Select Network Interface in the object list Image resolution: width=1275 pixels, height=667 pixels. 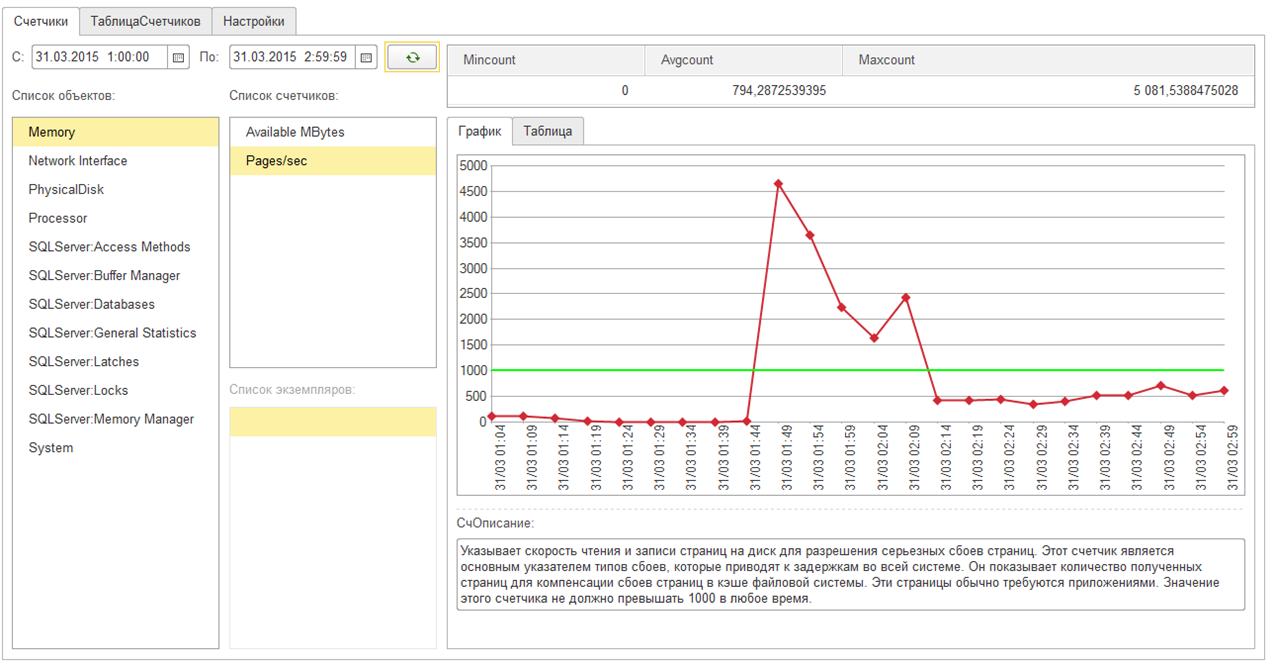coord(78,161)
